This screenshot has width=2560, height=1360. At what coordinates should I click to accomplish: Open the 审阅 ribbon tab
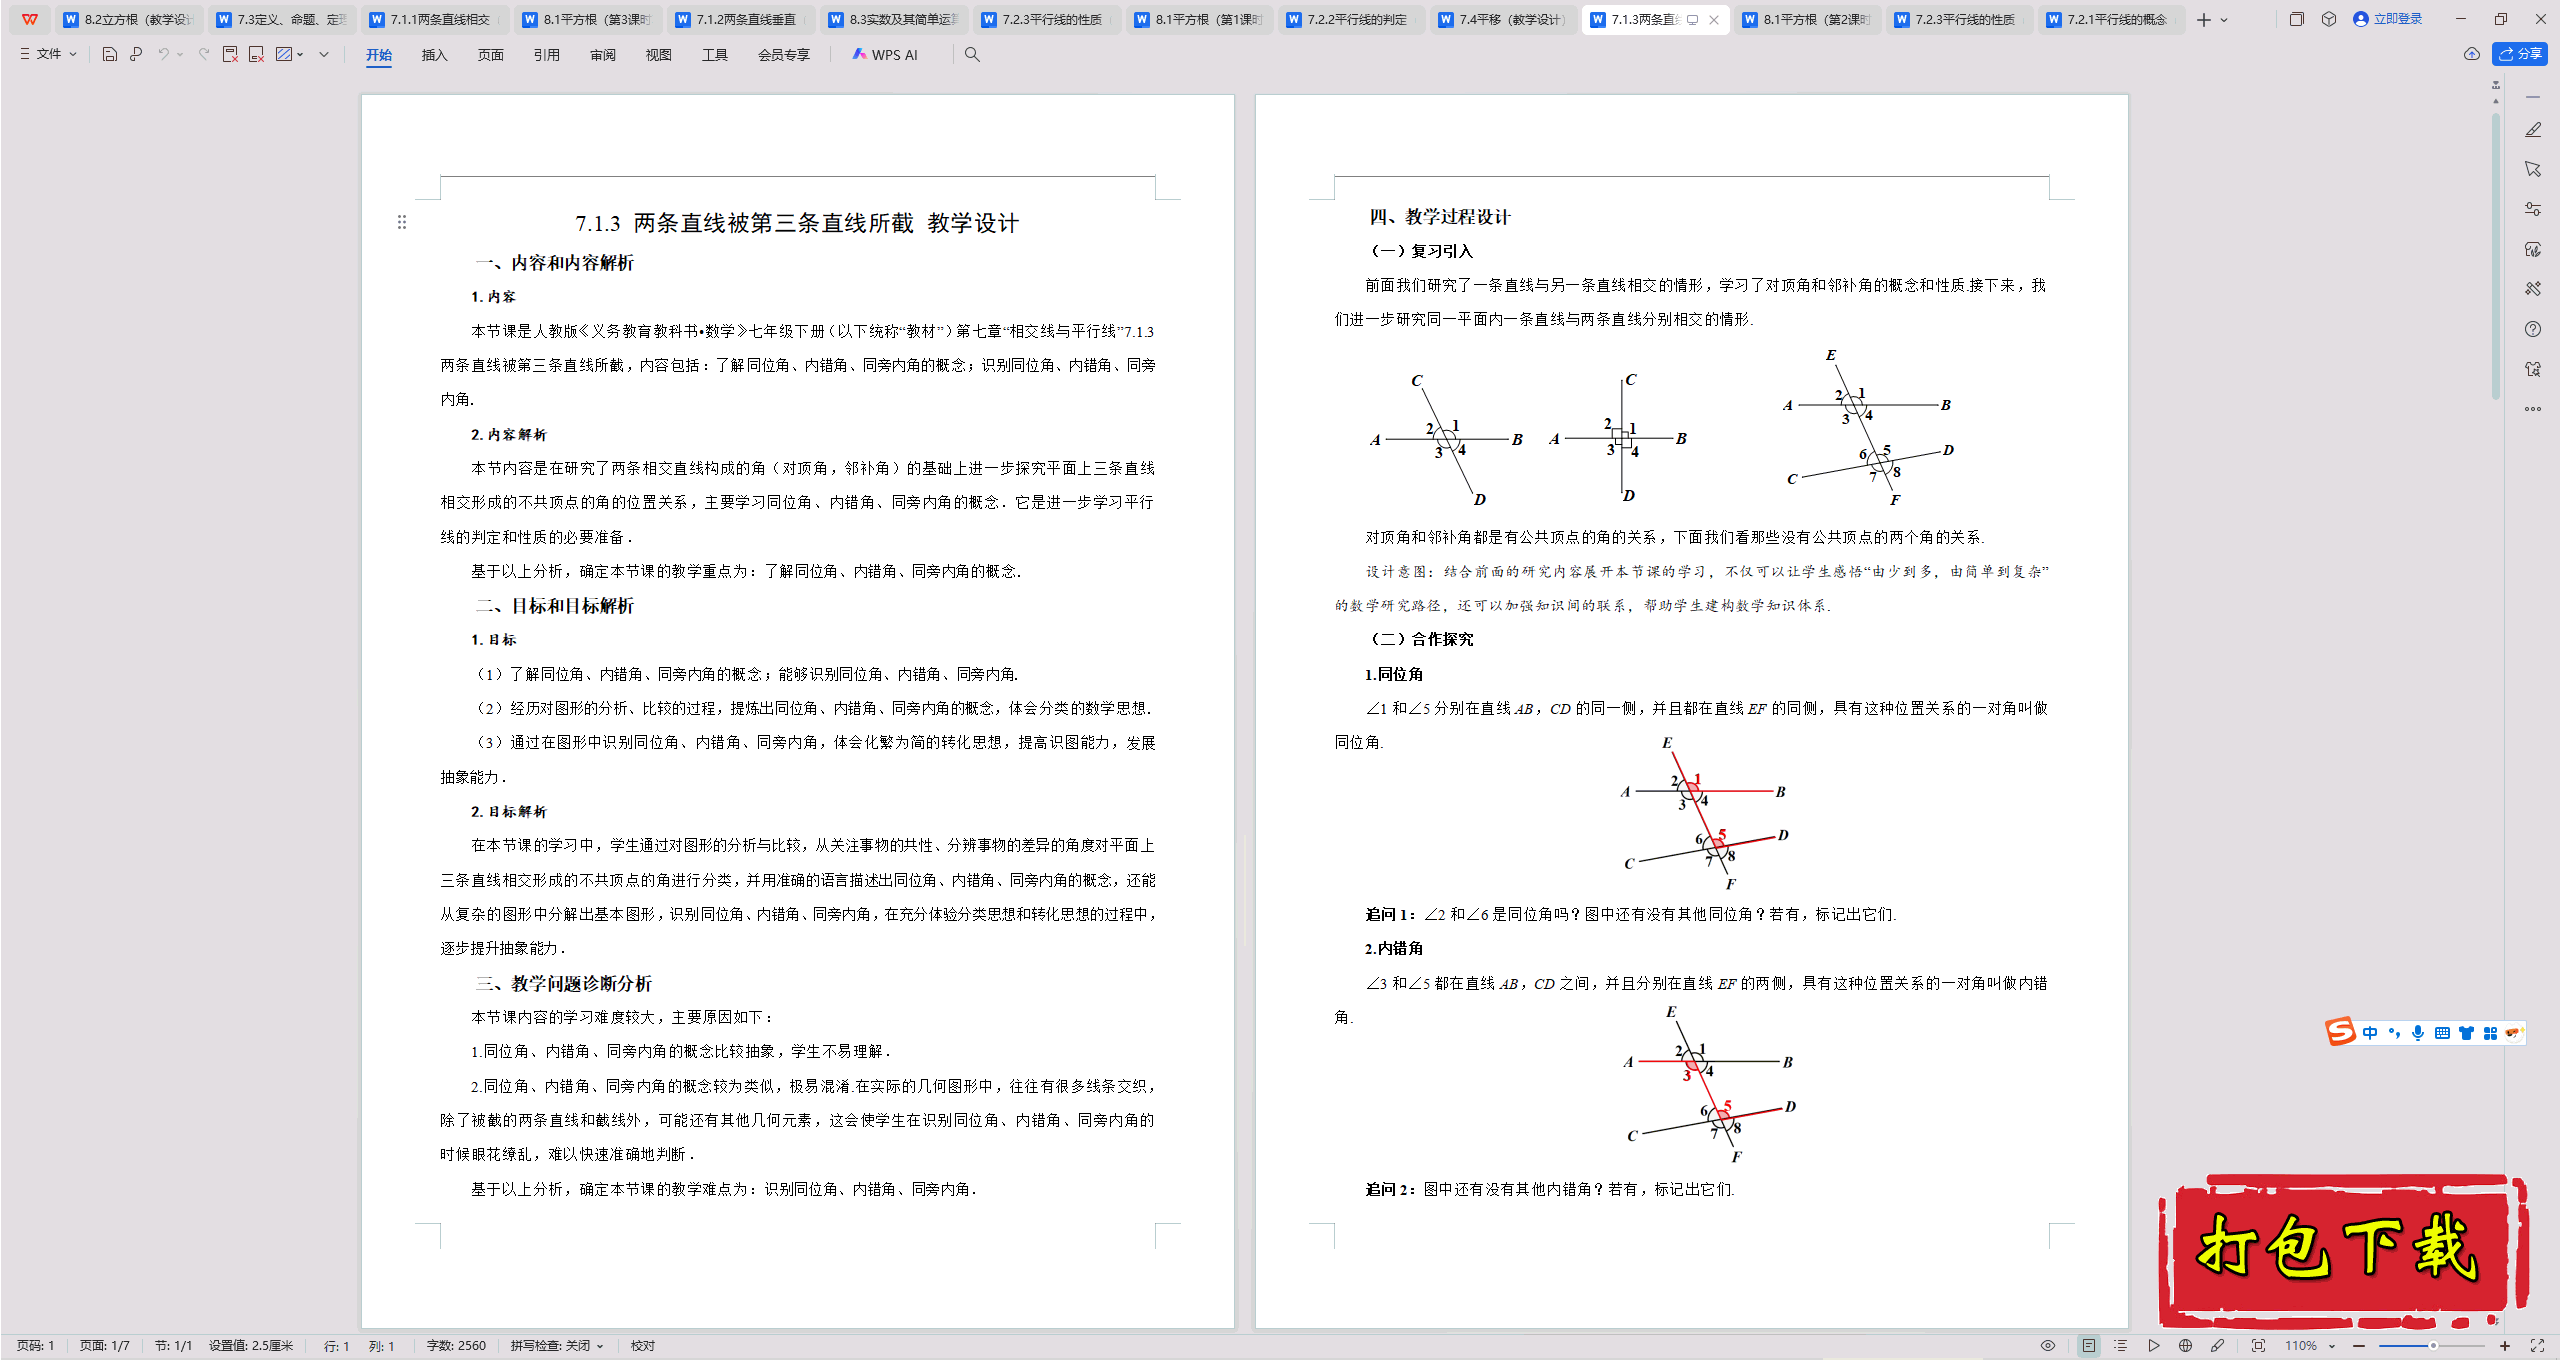[x=602, y=55]
